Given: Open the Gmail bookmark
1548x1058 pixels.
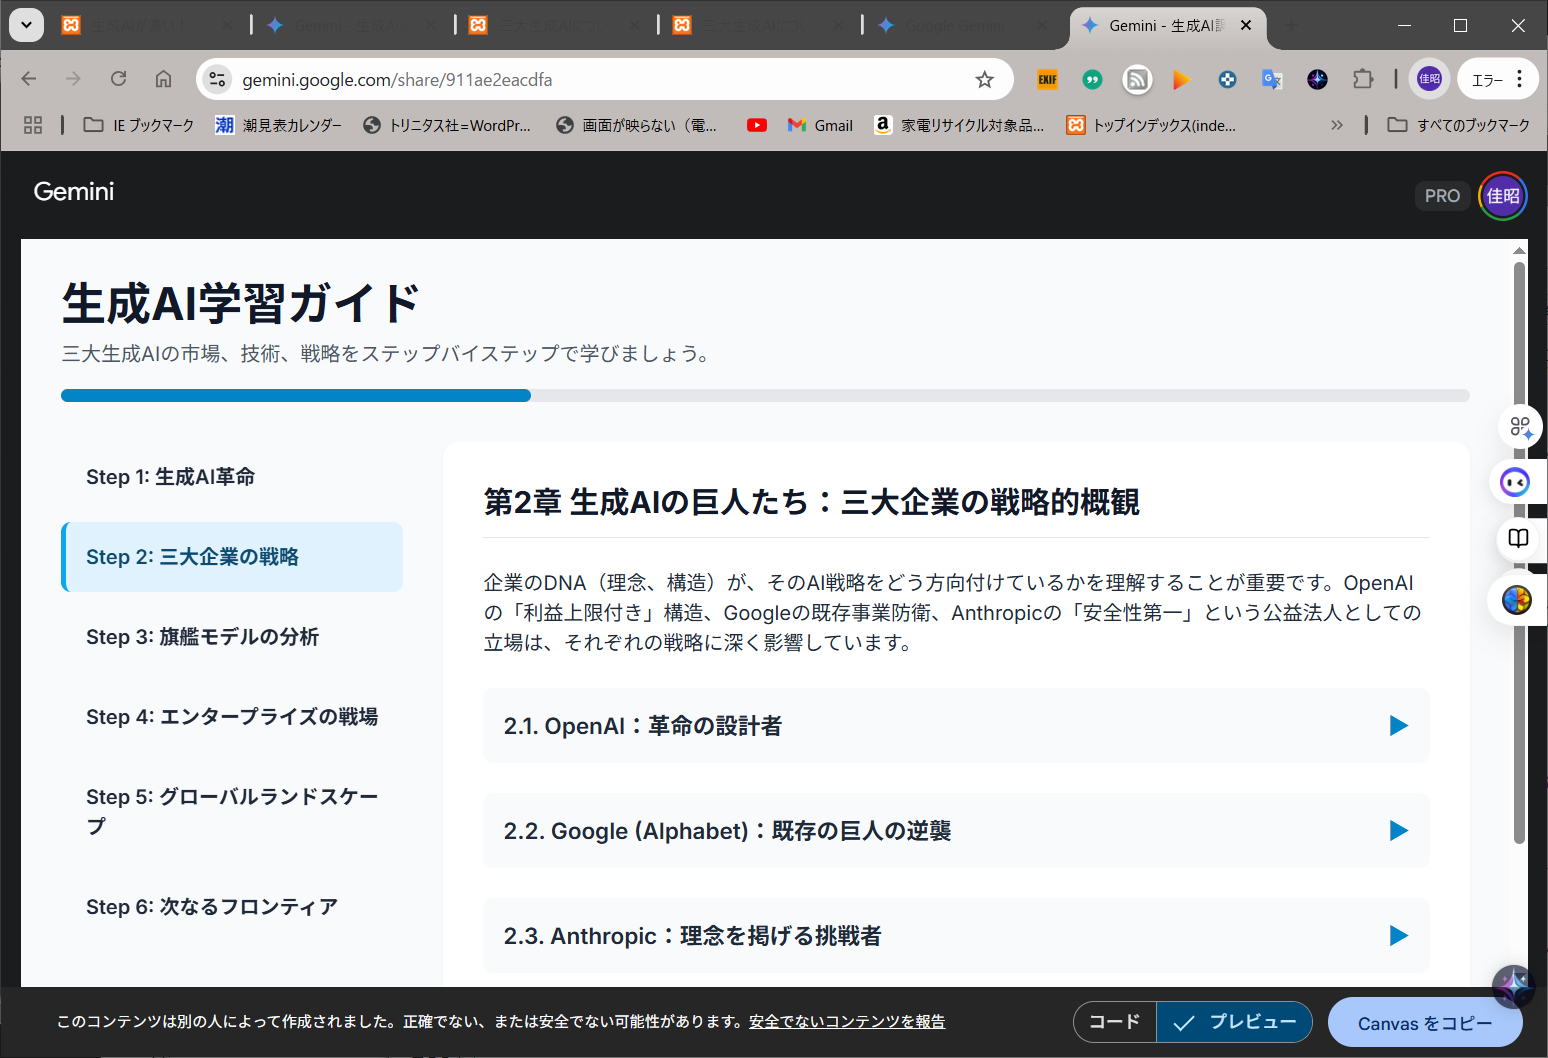Looking at the screenshot, I should (820, 125).
